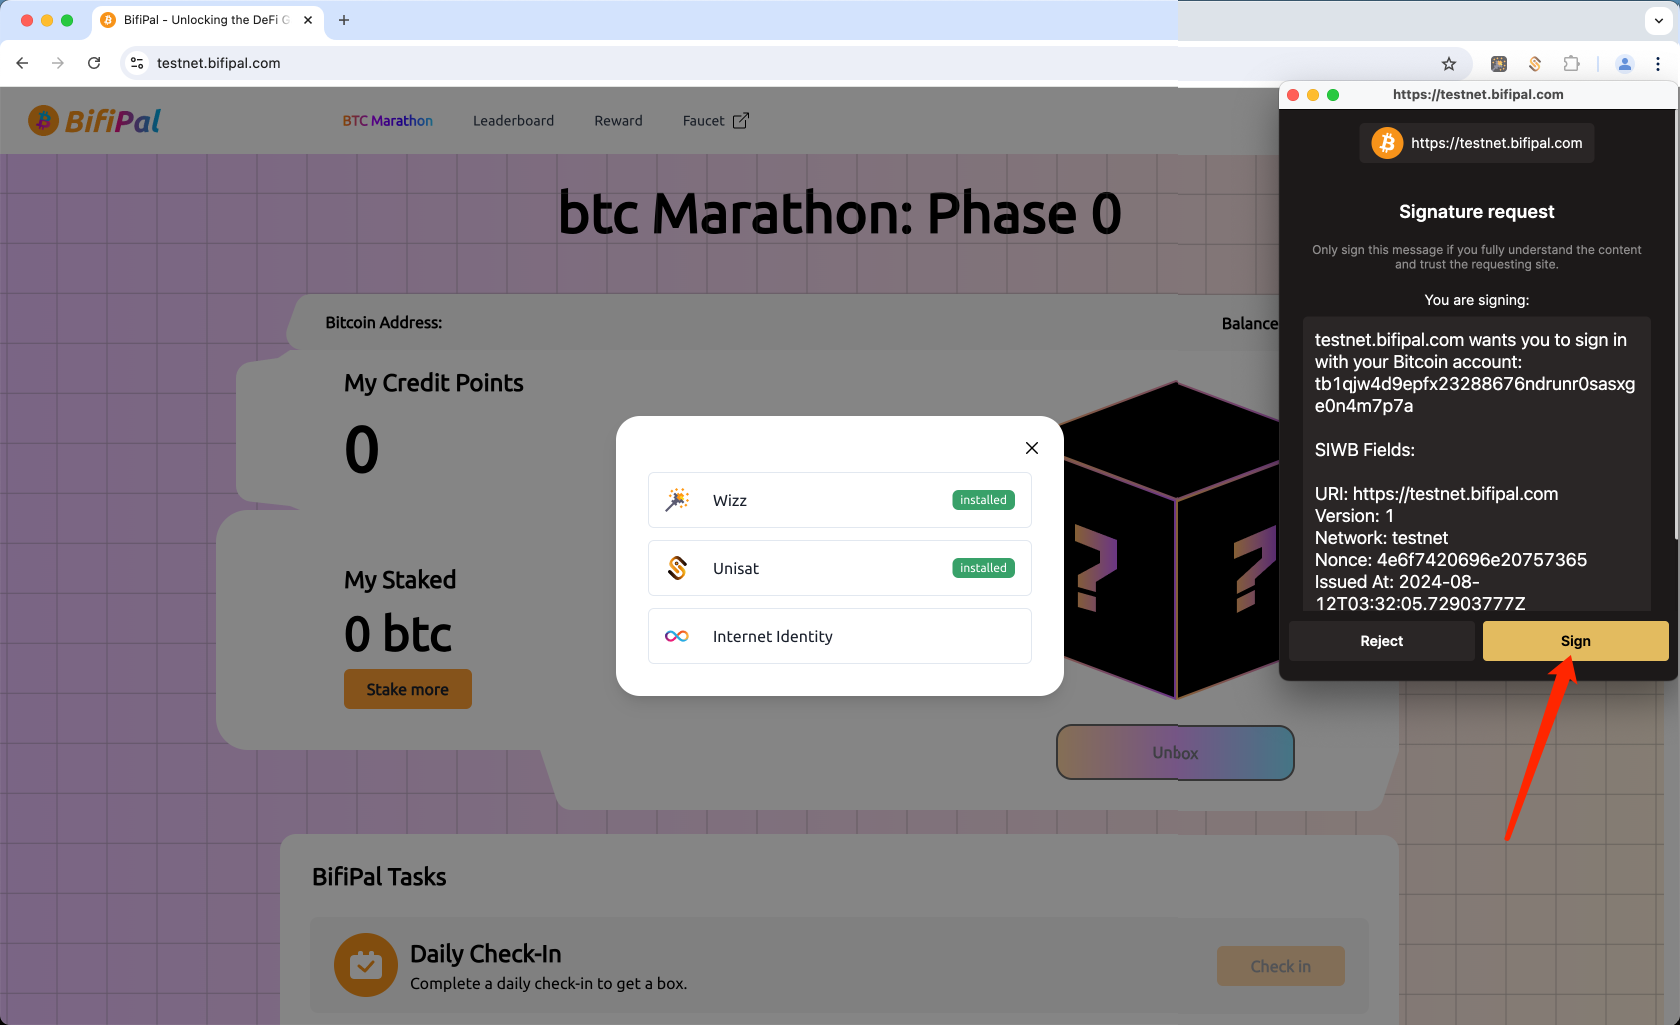Select Internet Identity login option

pyautogui.click(x=839, y=636)
